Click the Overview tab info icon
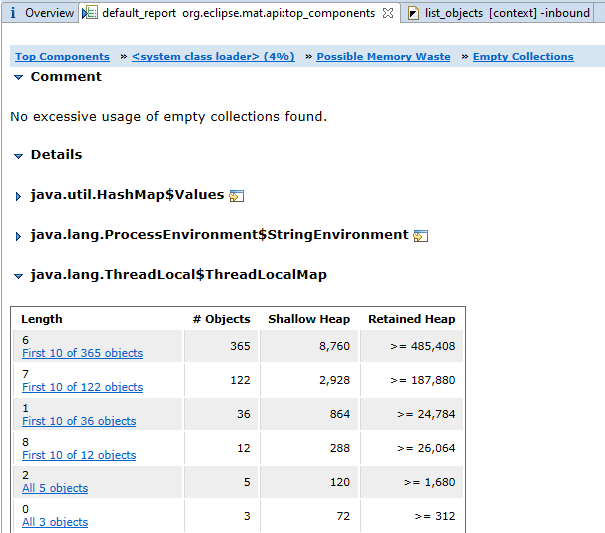Image resolution: width=605 pixels, height=533 pixels. point(13,13)
